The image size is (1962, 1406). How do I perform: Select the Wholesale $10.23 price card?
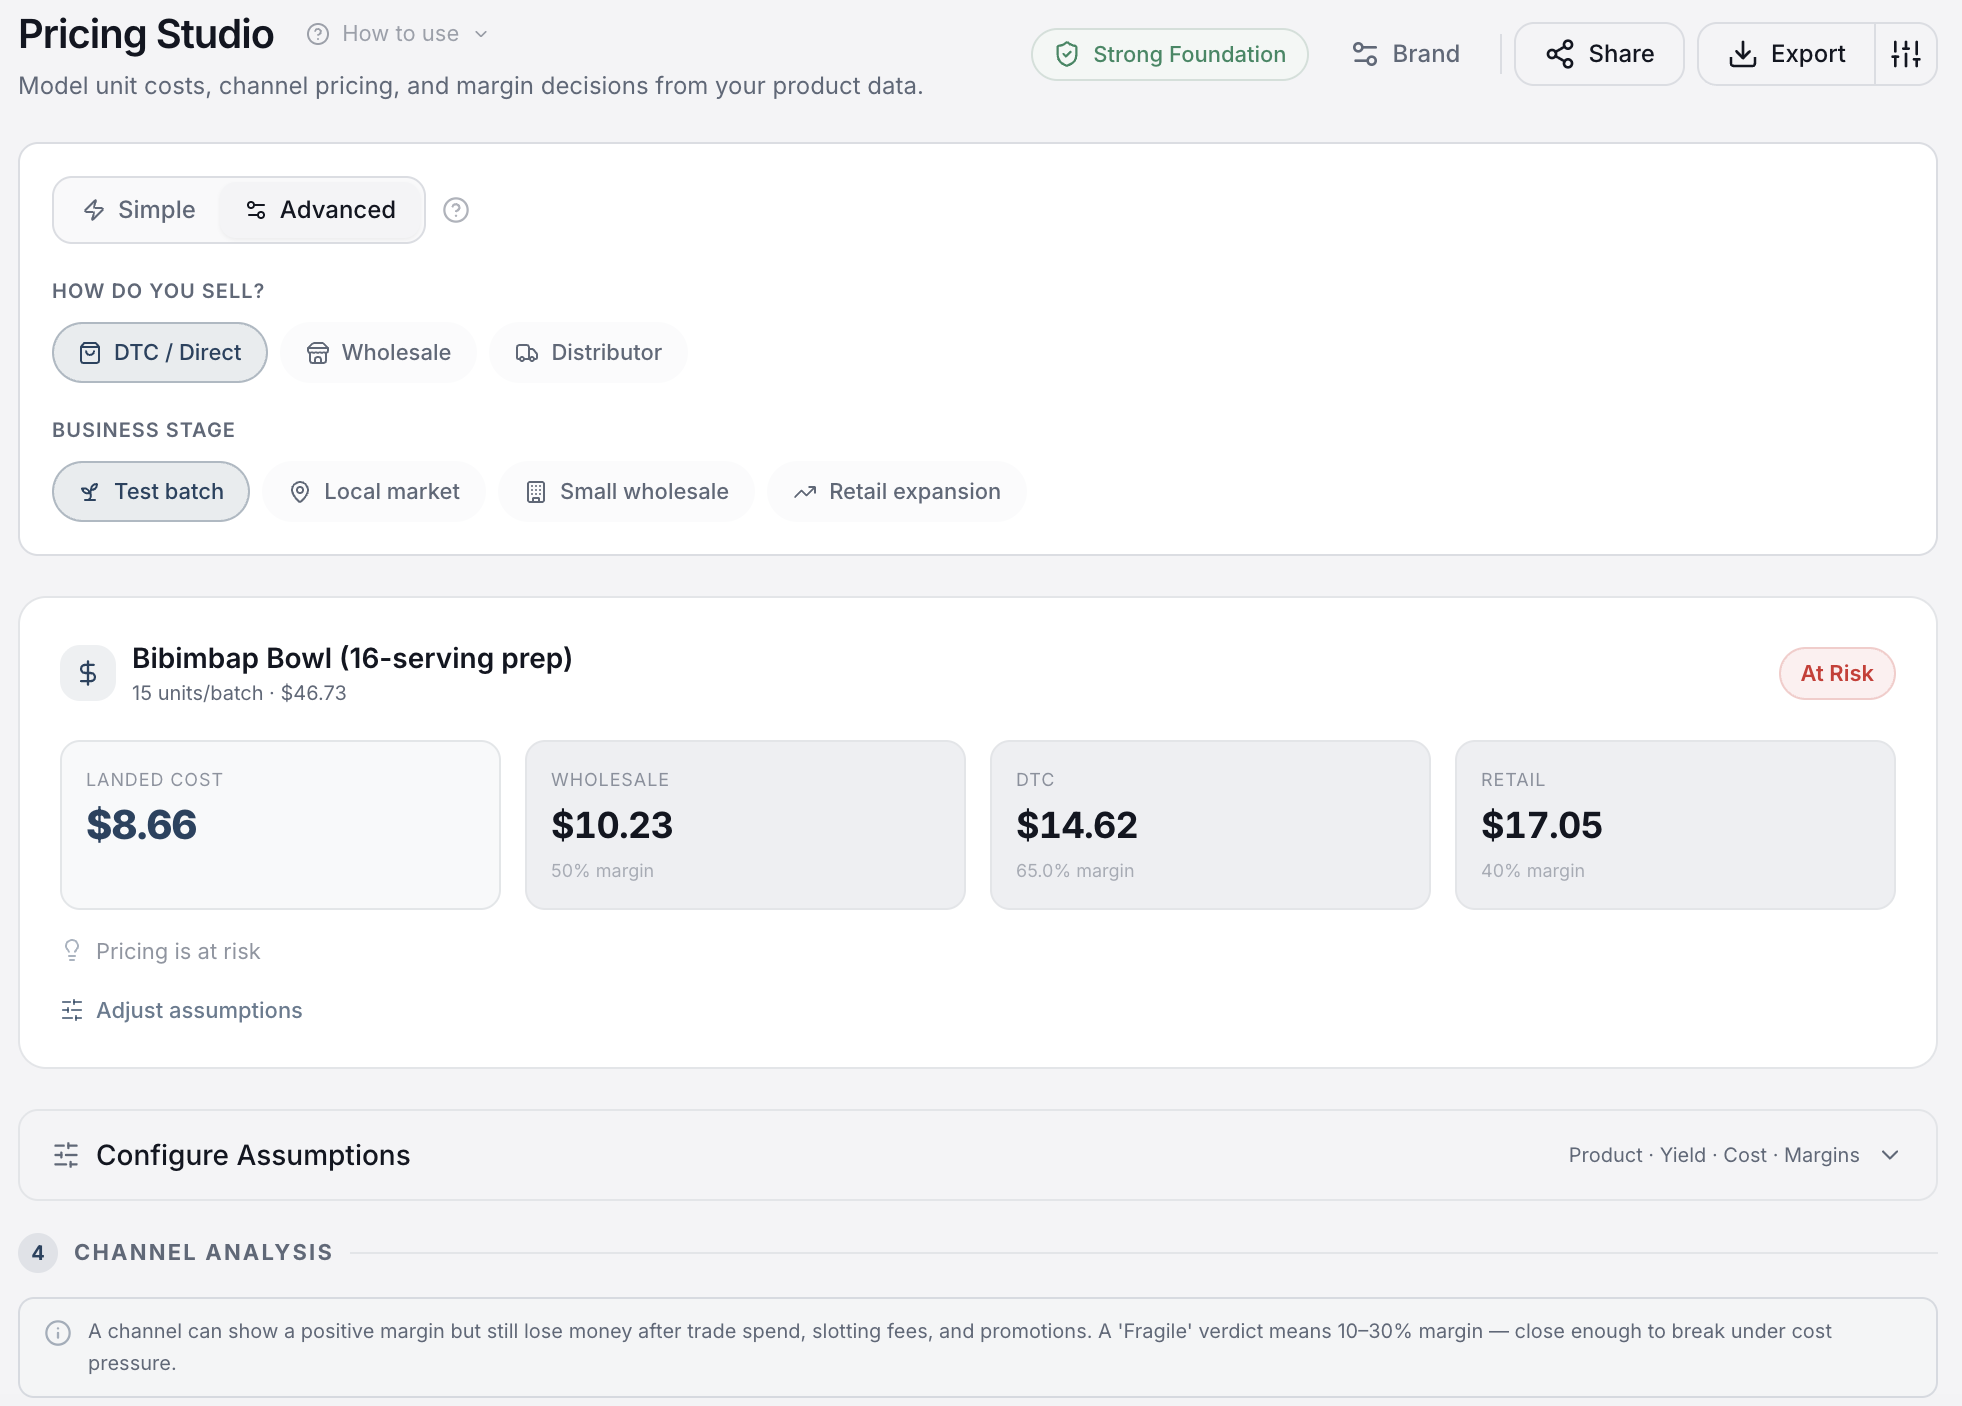pos(745,825)
